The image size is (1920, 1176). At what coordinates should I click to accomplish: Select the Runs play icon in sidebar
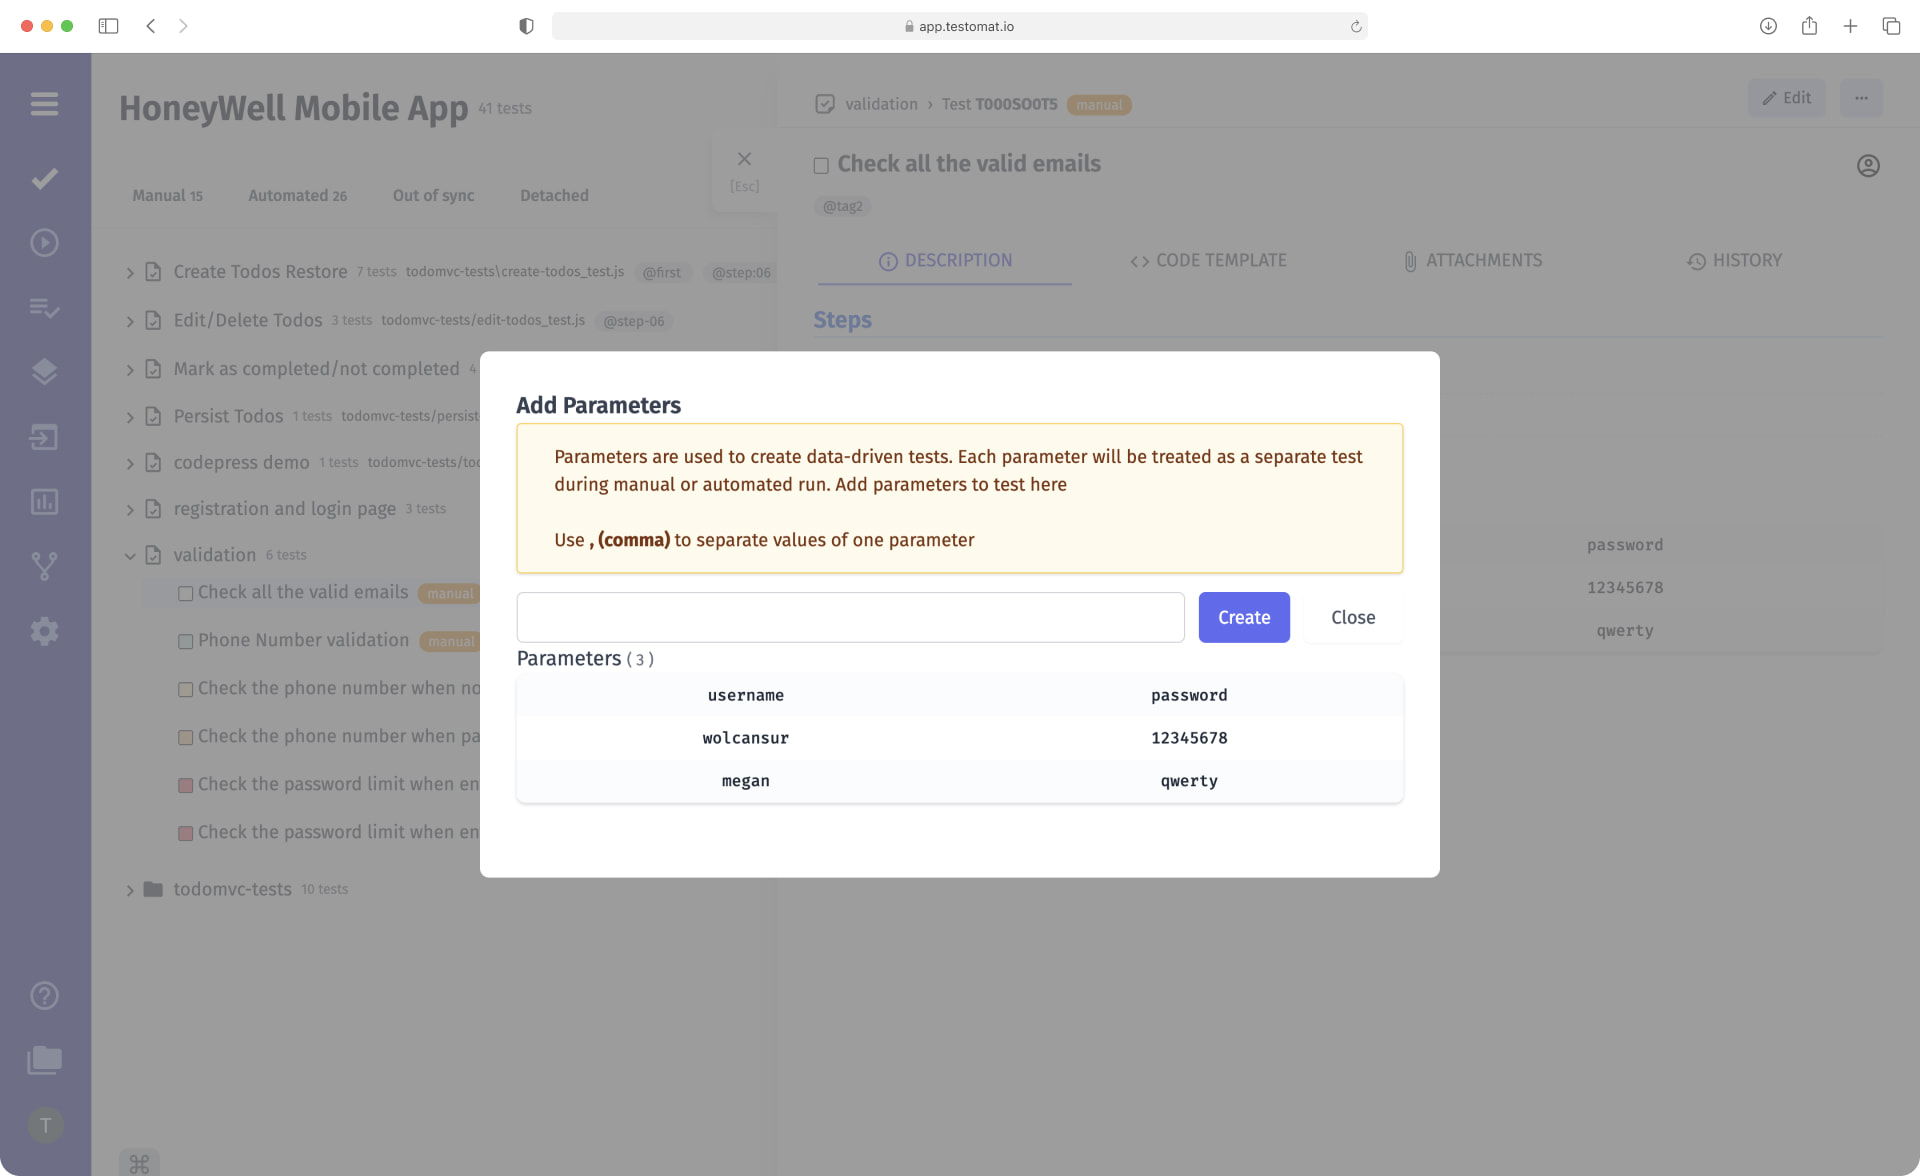pos(44,241)
